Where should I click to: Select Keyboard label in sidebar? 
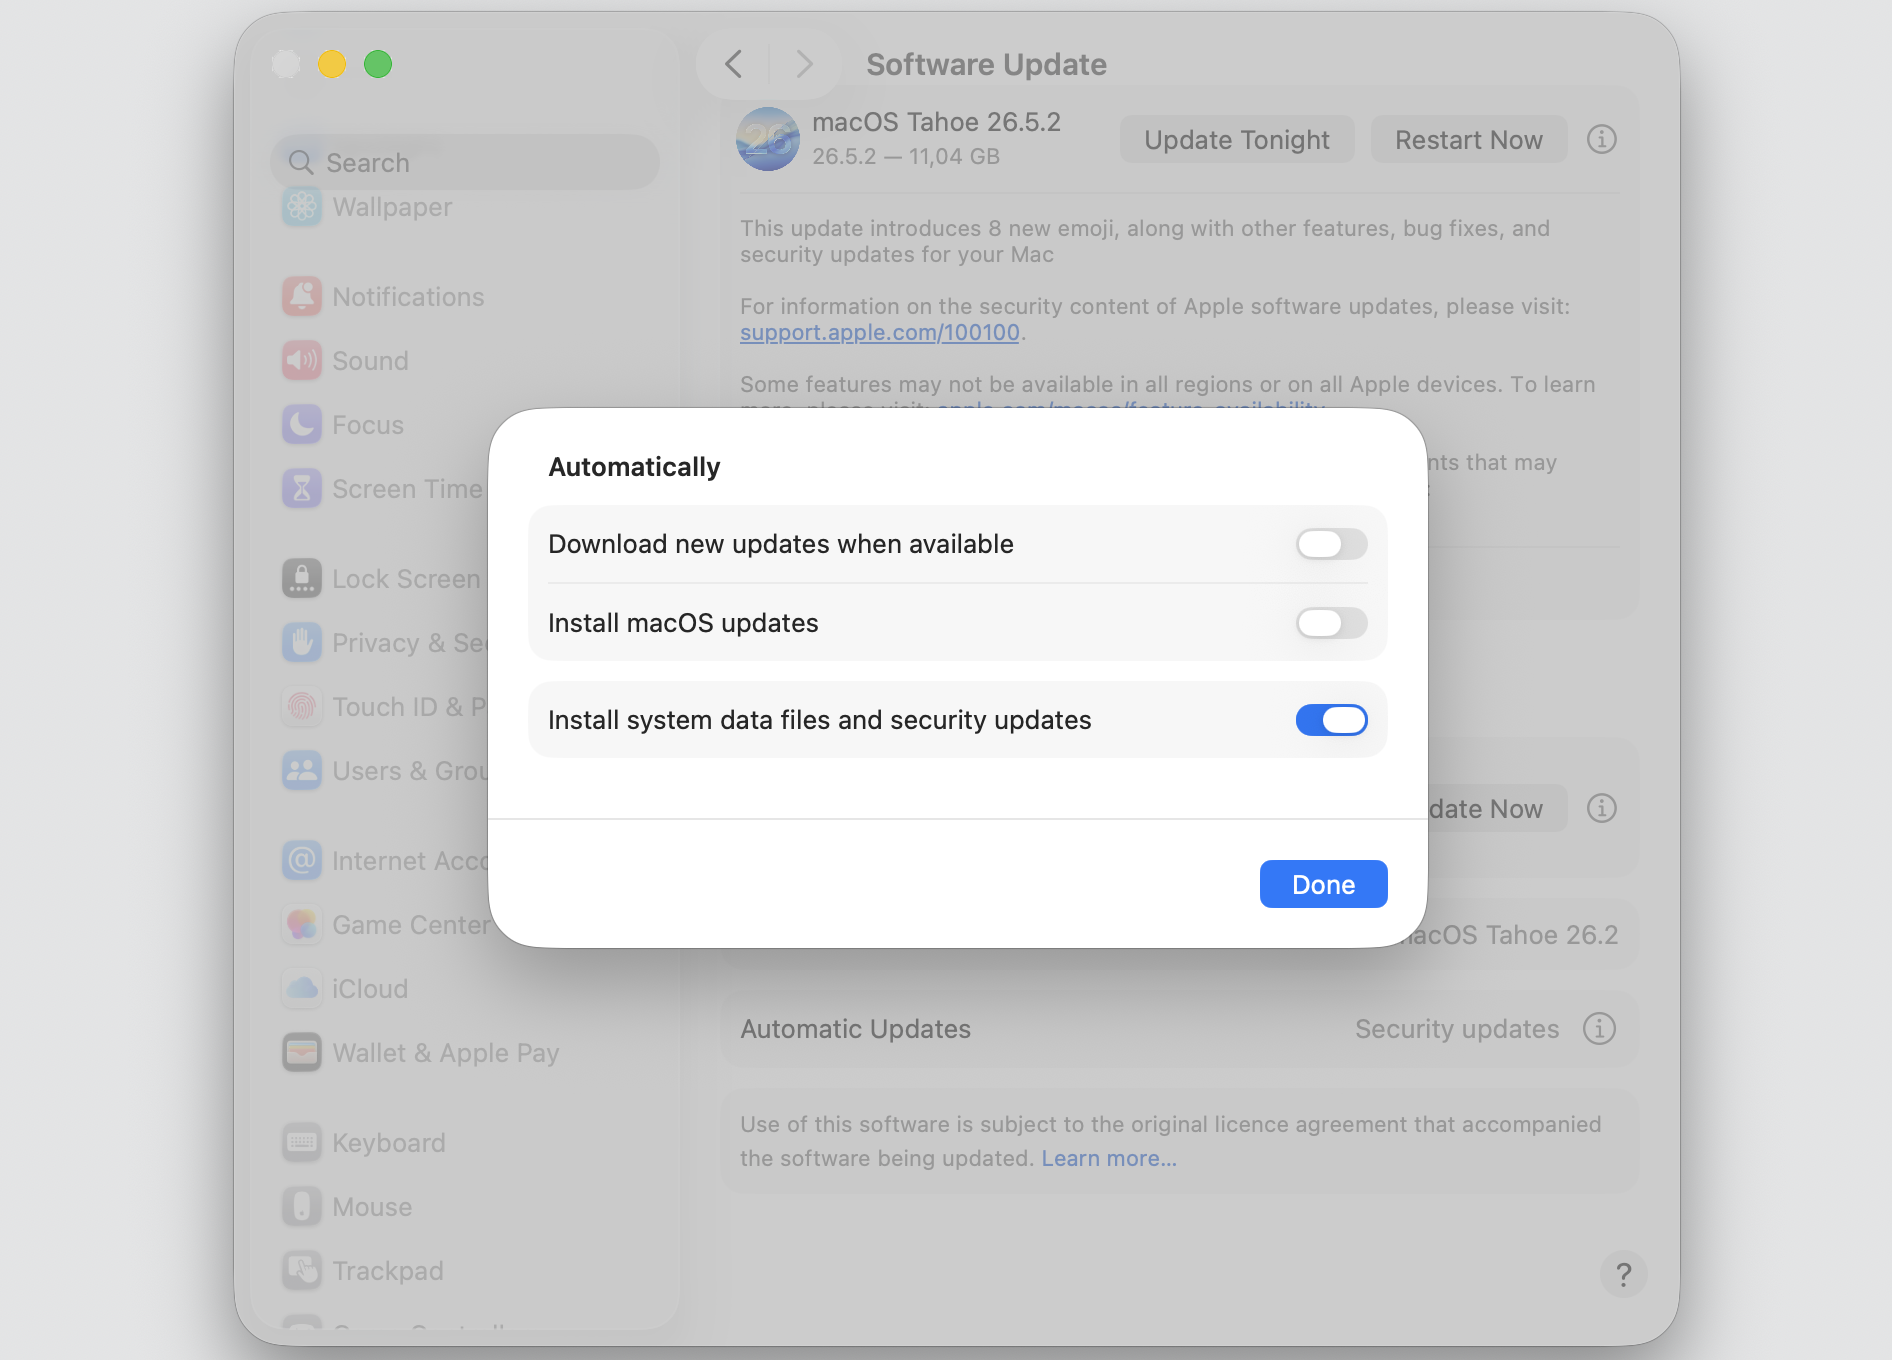[389, 1143]
